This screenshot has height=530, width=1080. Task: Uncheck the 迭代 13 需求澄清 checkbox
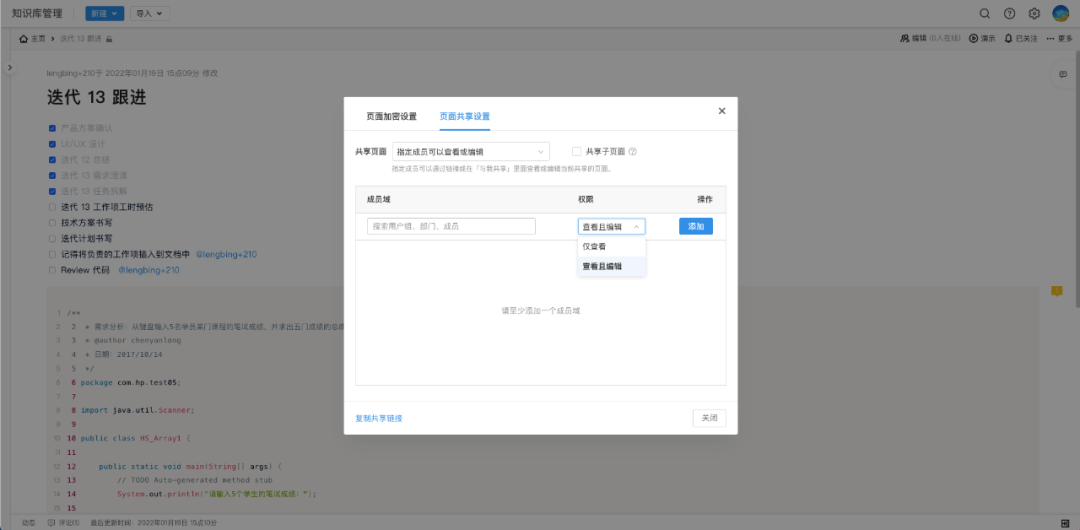[52, 176]
